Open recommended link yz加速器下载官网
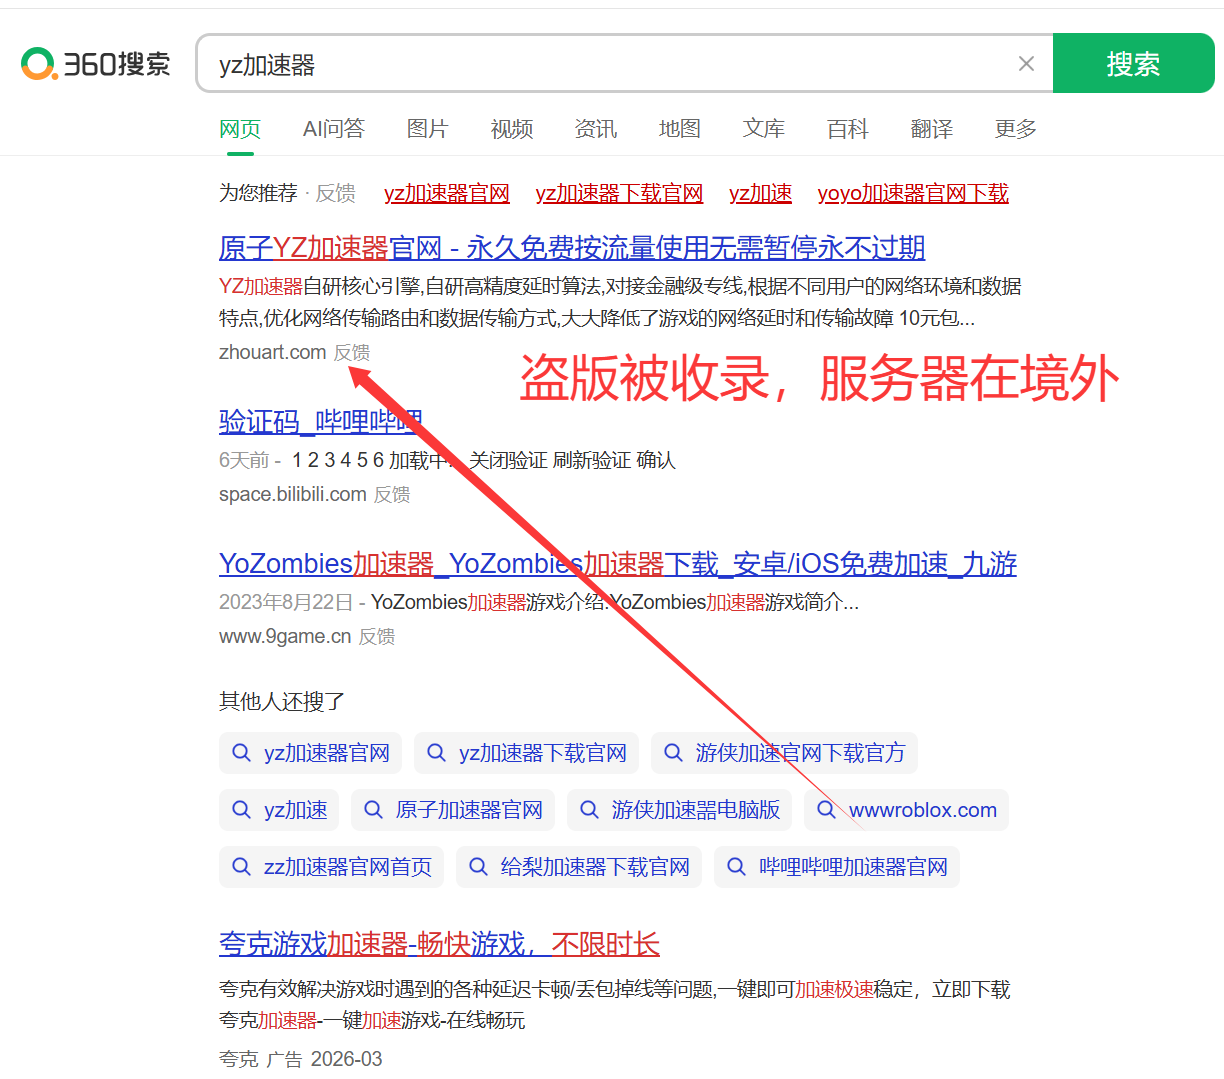The height and width of the screenshot is (1079, 1224). click(619, 193)
